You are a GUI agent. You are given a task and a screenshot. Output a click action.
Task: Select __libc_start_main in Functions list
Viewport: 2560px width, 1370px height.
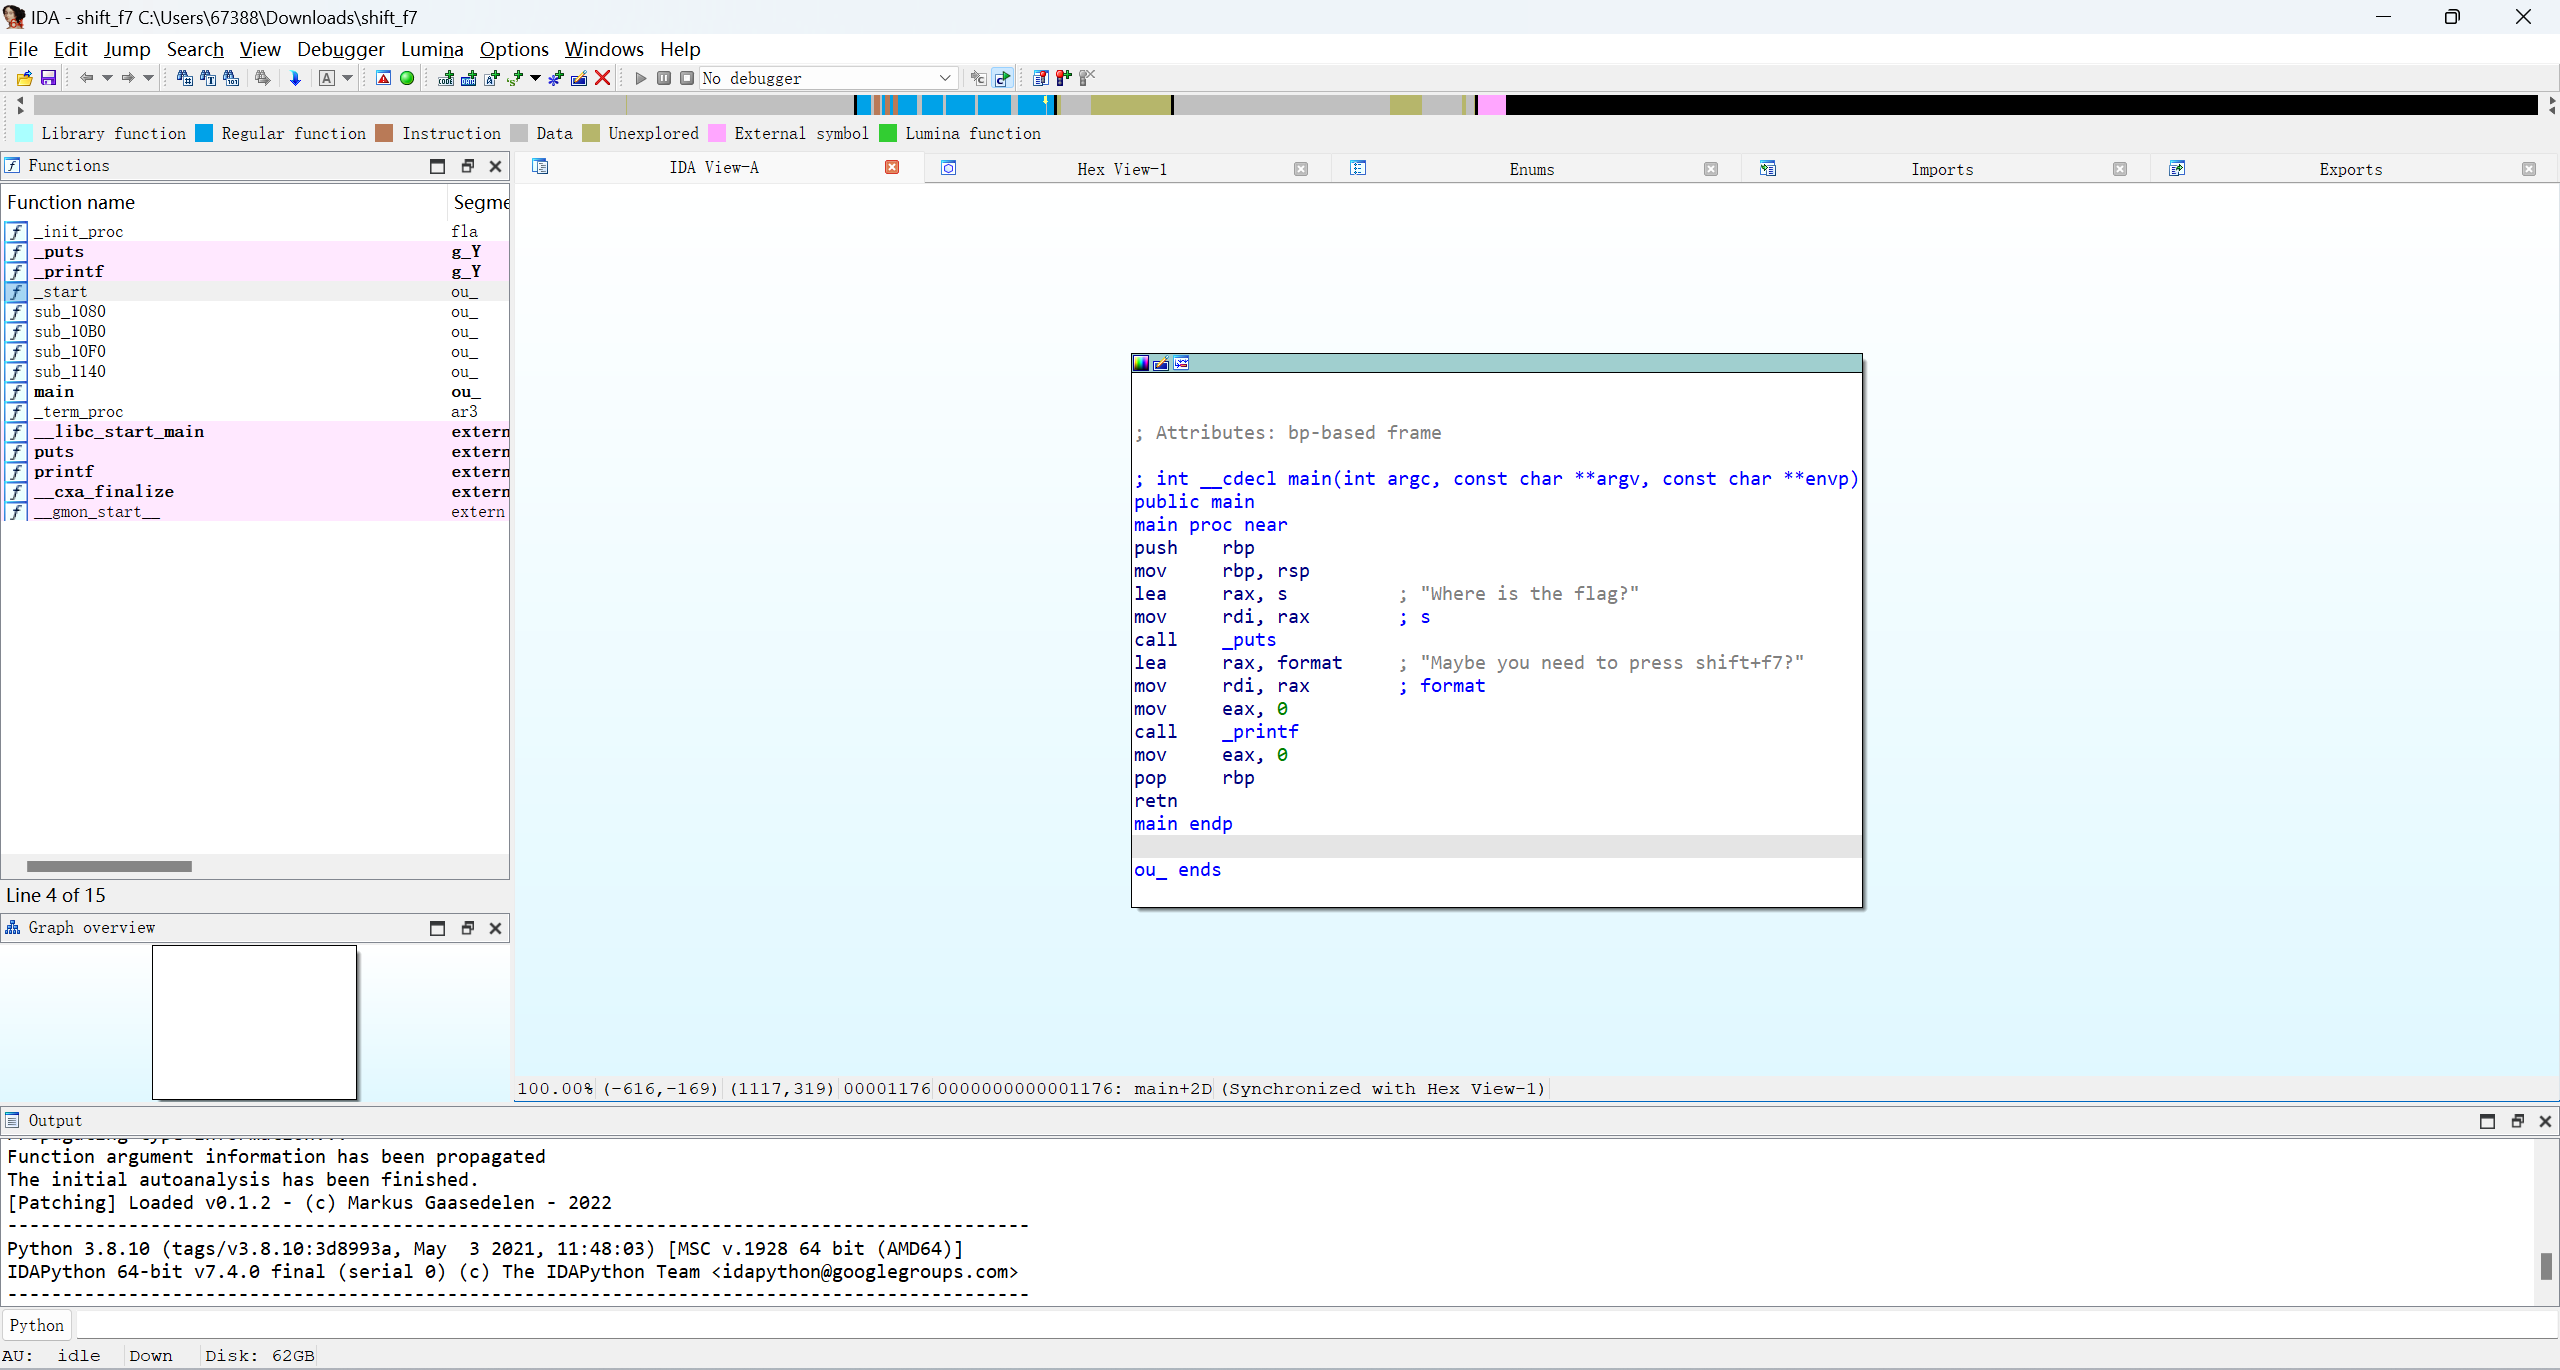255,432
